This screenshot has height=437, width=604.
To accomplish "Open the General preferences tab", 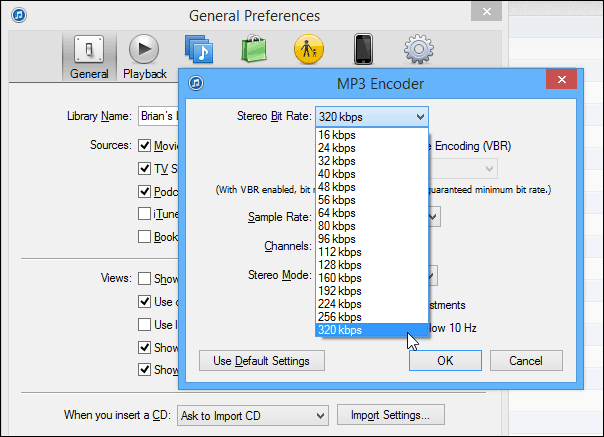I will tap(89, 57).
